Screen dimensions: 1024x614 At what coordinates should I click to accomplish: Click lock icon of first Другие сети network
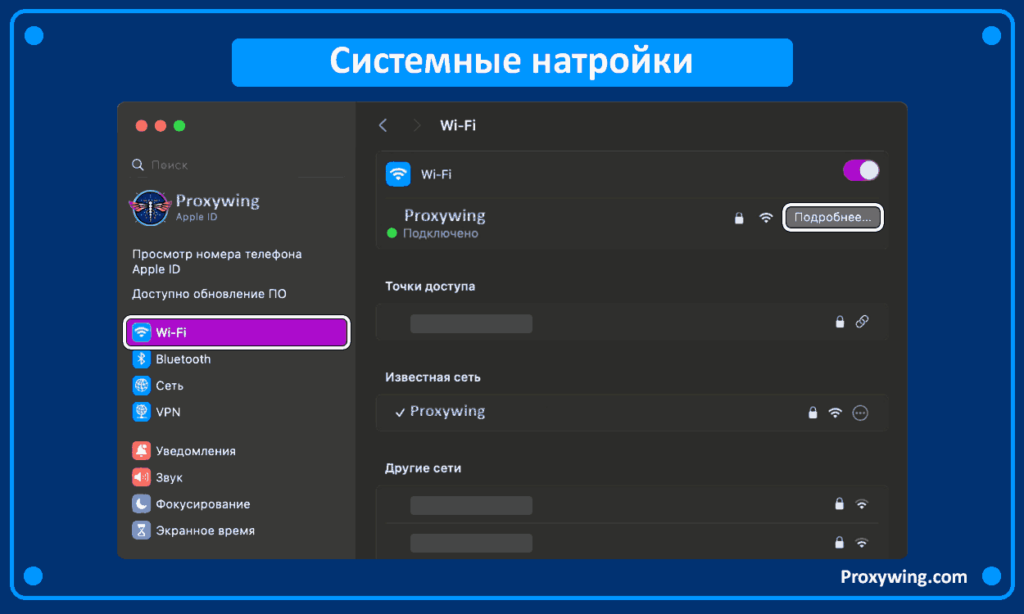tap(839, 504)
